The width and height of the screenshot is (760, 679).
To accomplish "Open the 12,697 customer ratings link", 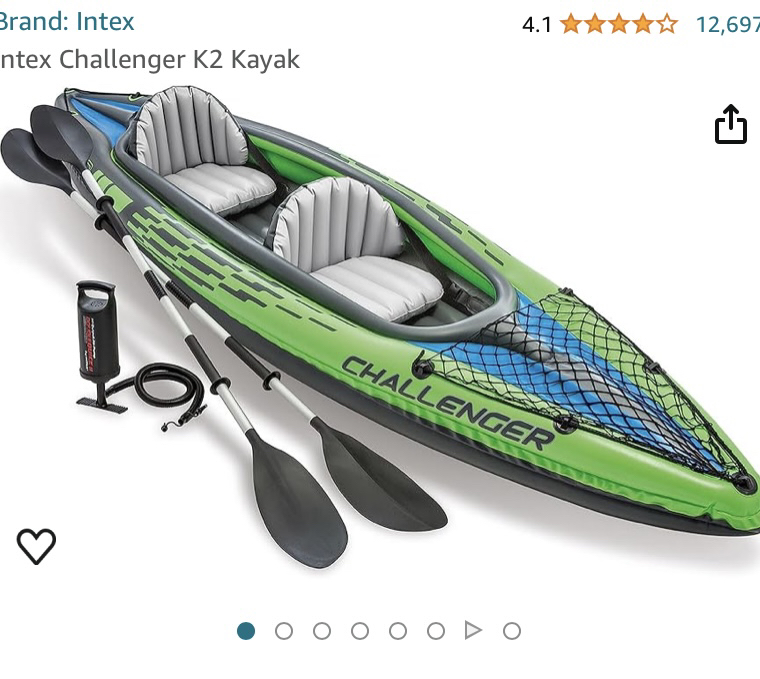I will pos(728,24).
